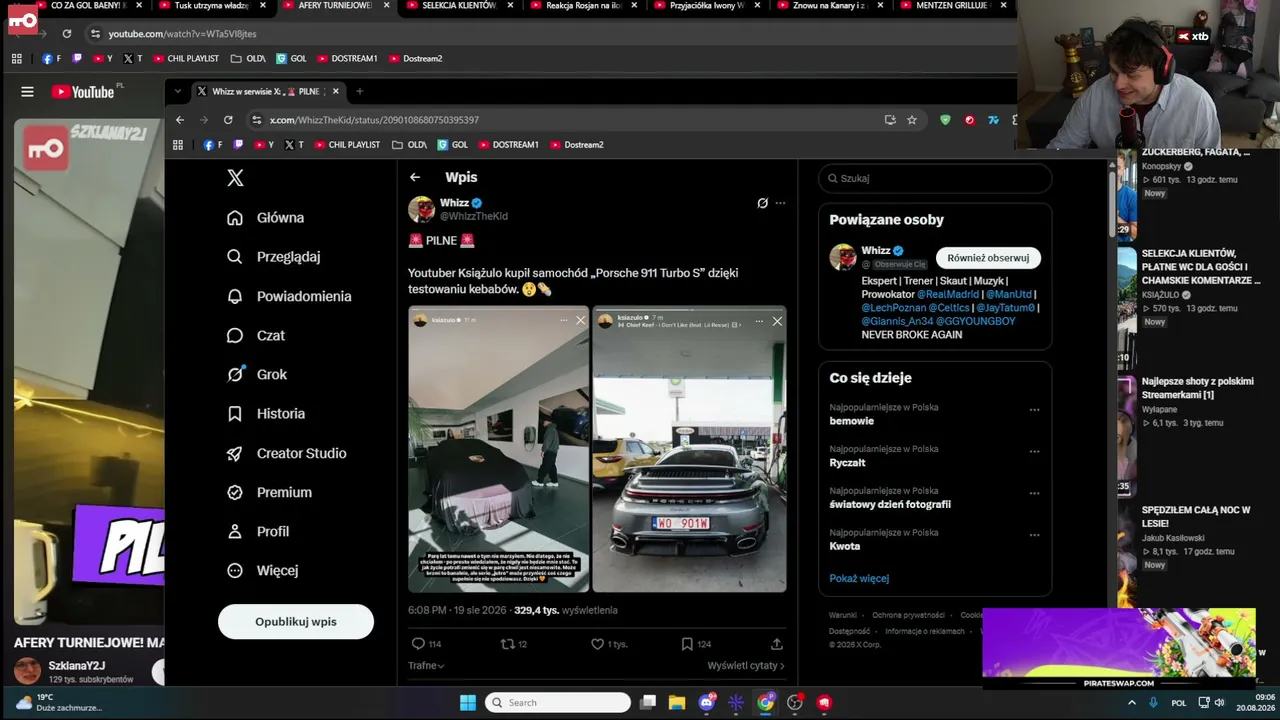The height and width of the screenshot is (720, 1280).
Task: Click the Szukaj search field on X
Action: tap(935, 179)
